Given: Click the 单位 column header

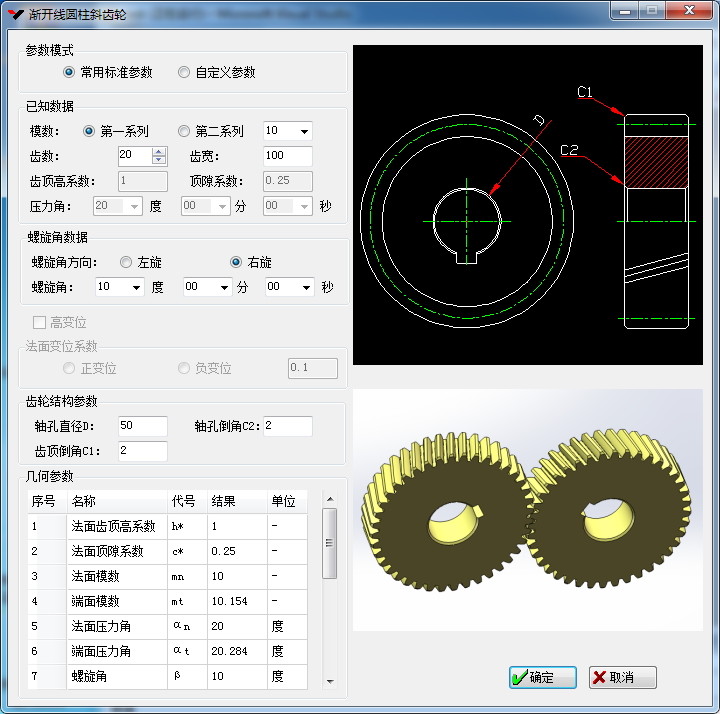Looking at the screenshot, I should click(287, 501).
